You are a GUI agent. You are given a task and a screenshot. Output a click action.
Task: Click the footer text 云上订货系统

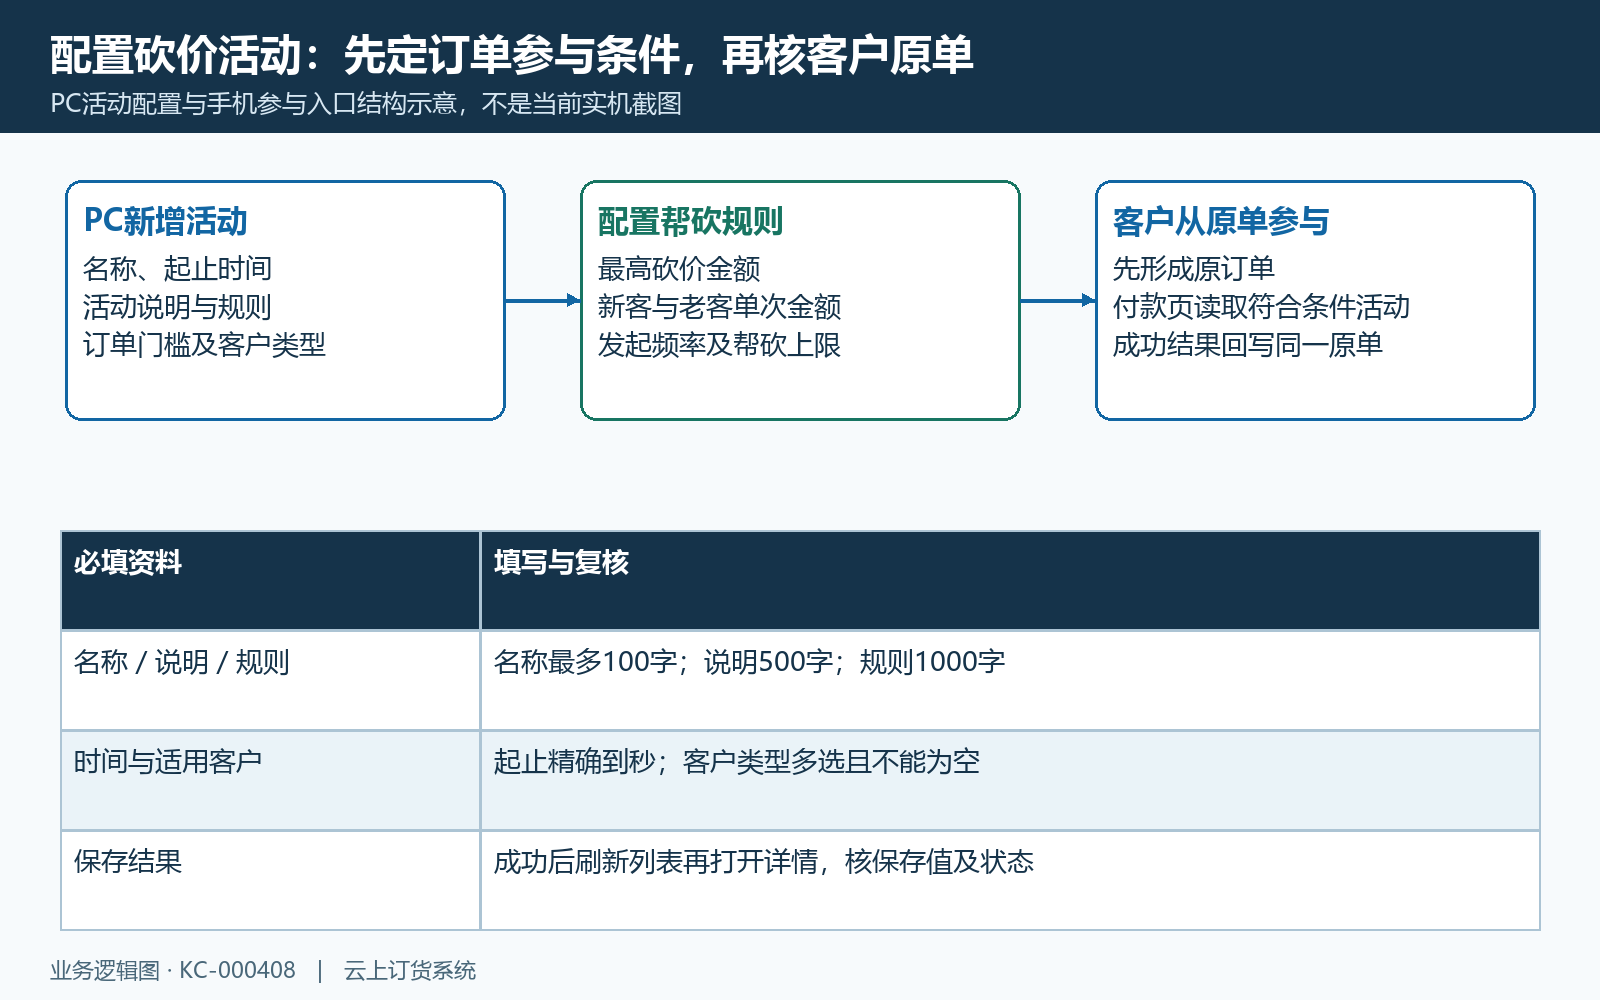[x=410, y=970]
